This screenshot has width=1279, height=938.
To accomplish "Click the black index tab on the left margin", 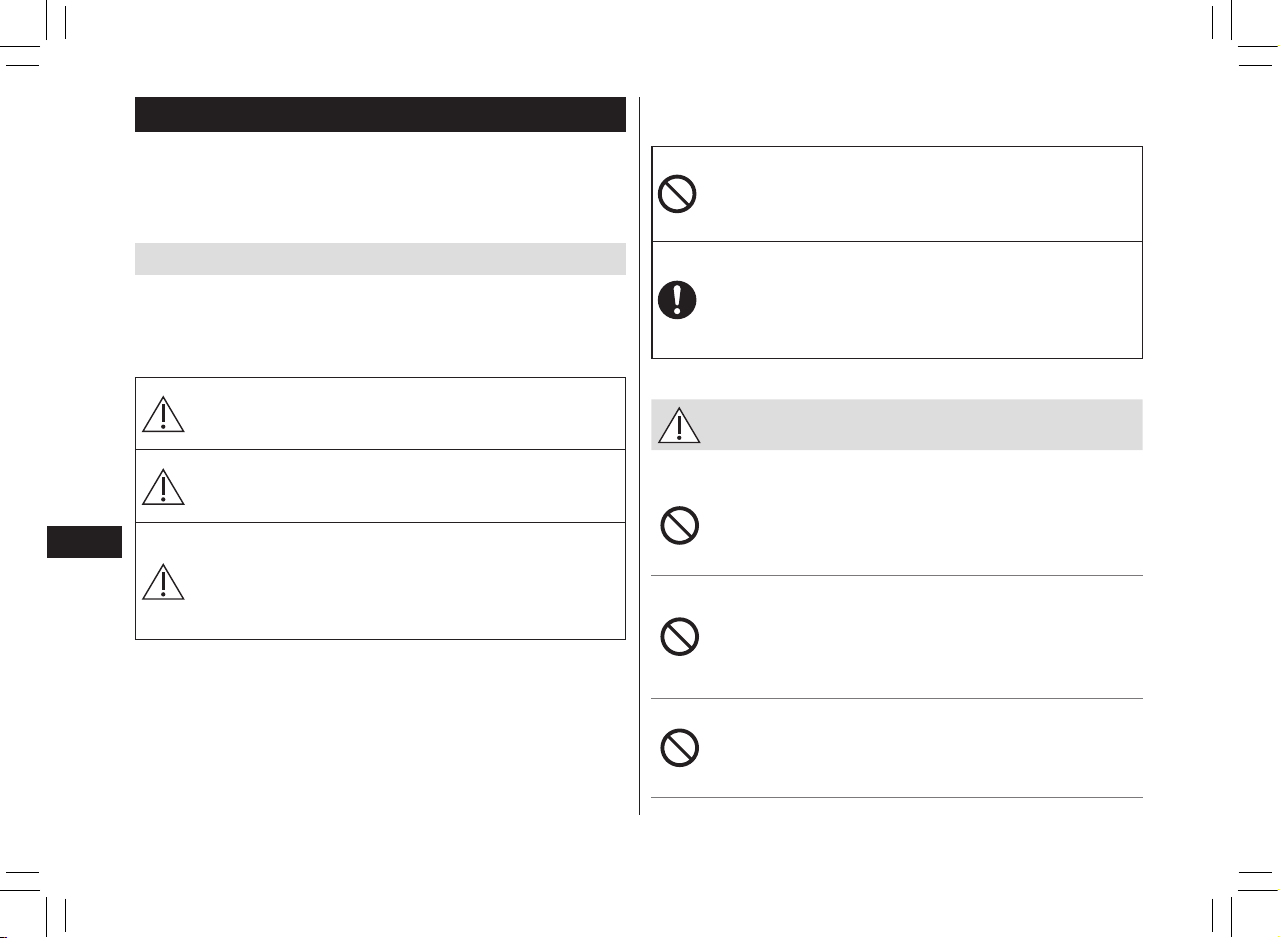I will [x=84, y=541].
